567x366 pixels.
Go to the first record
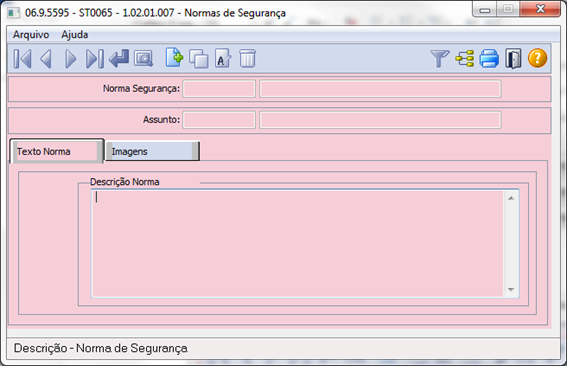click(22, 59)
